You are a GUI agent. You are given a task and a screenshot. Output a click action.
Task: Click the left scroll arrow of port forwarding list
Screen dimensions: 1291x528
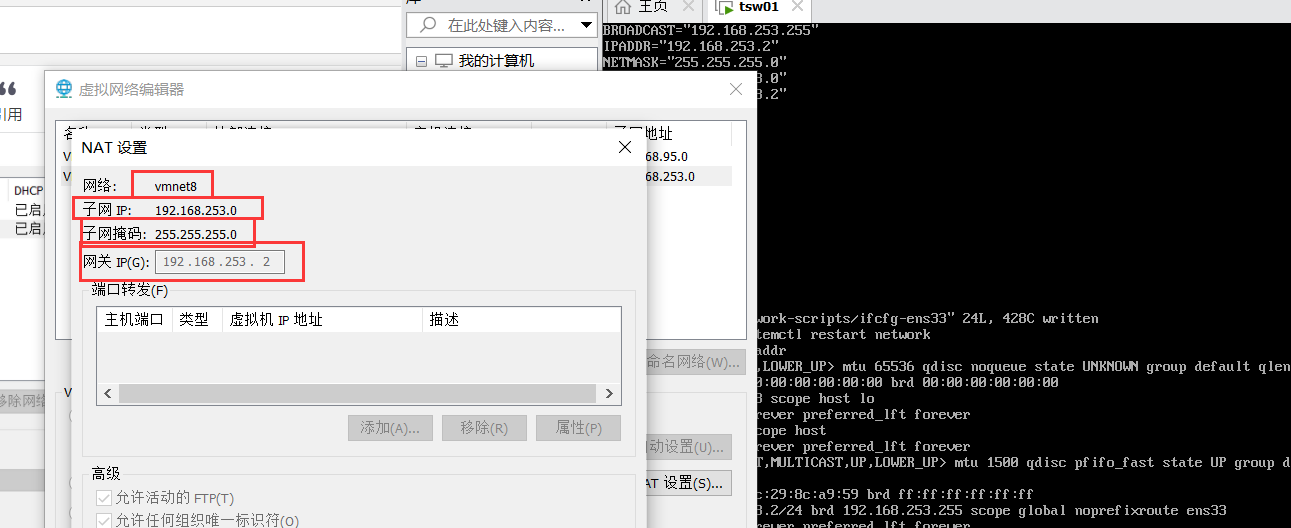tap(107, 394)
